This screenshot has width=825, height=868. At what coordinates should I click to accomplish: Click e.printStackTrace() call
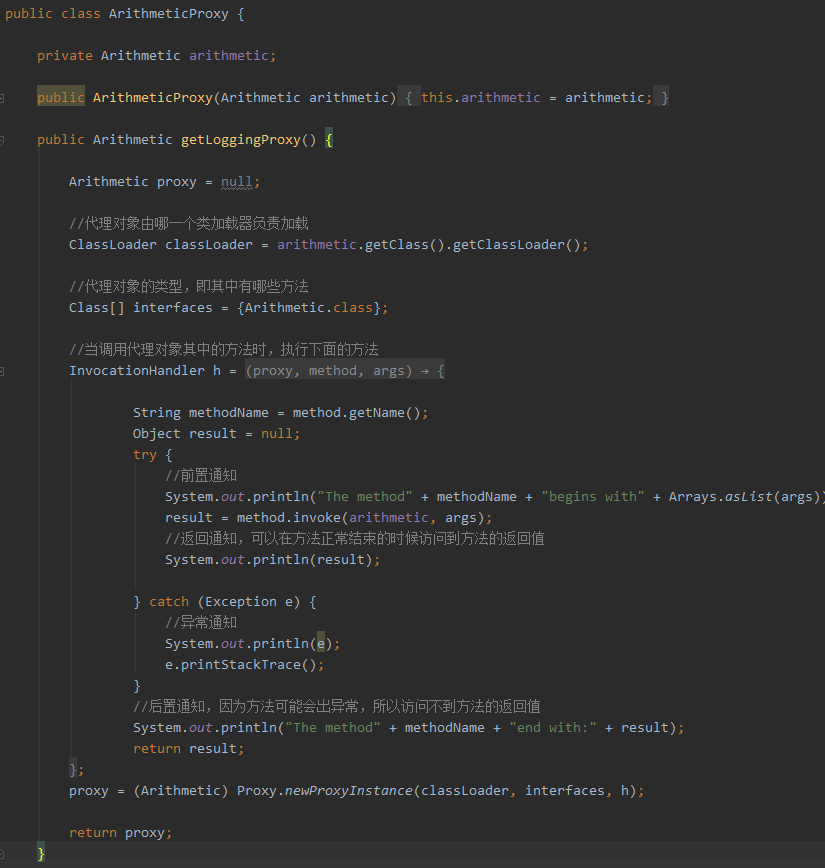(x=240, y=665)
